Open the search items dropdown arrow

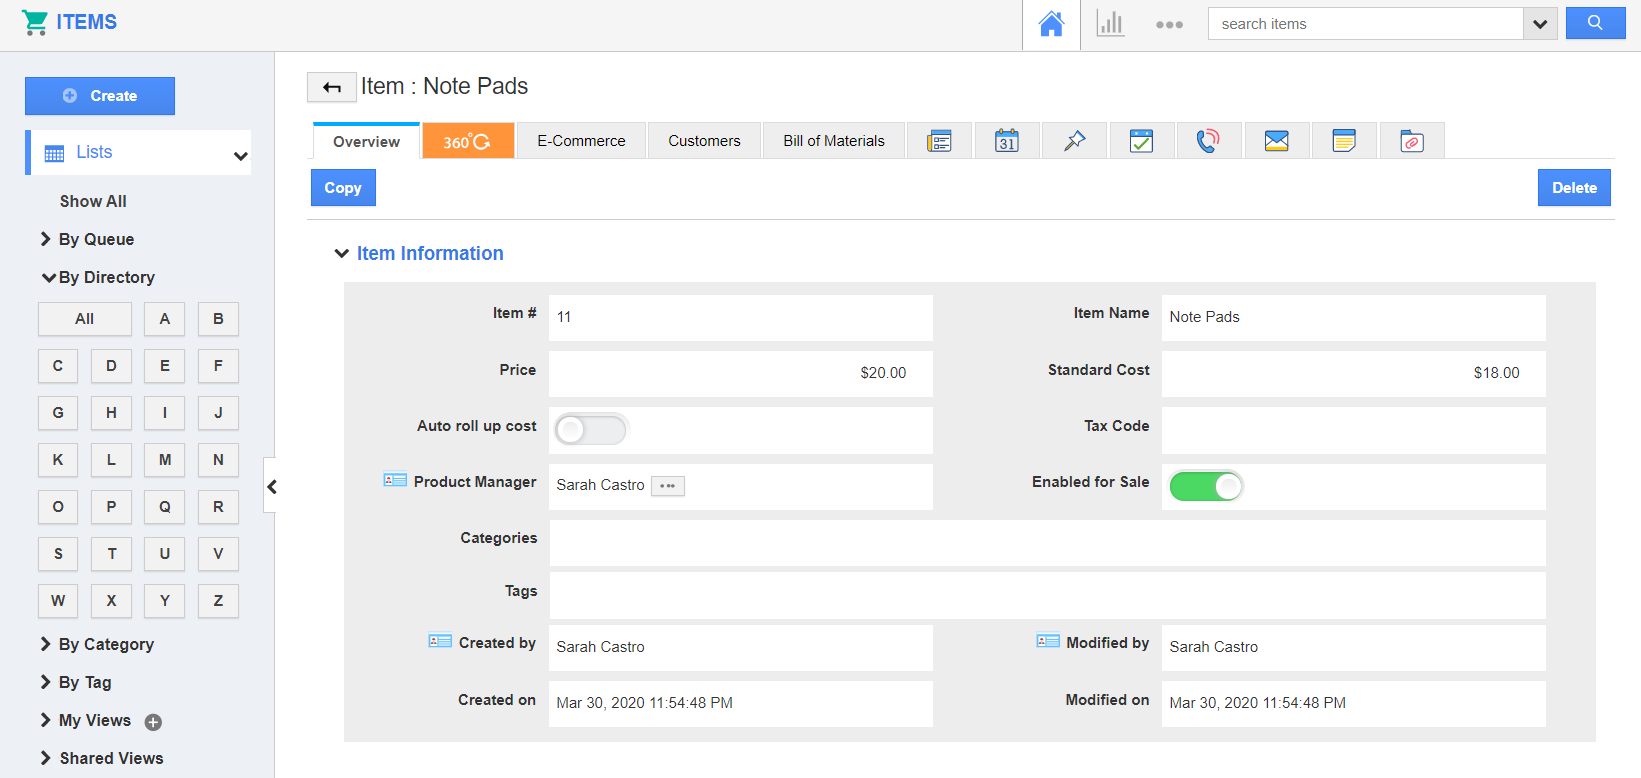tap(1540, 24)
